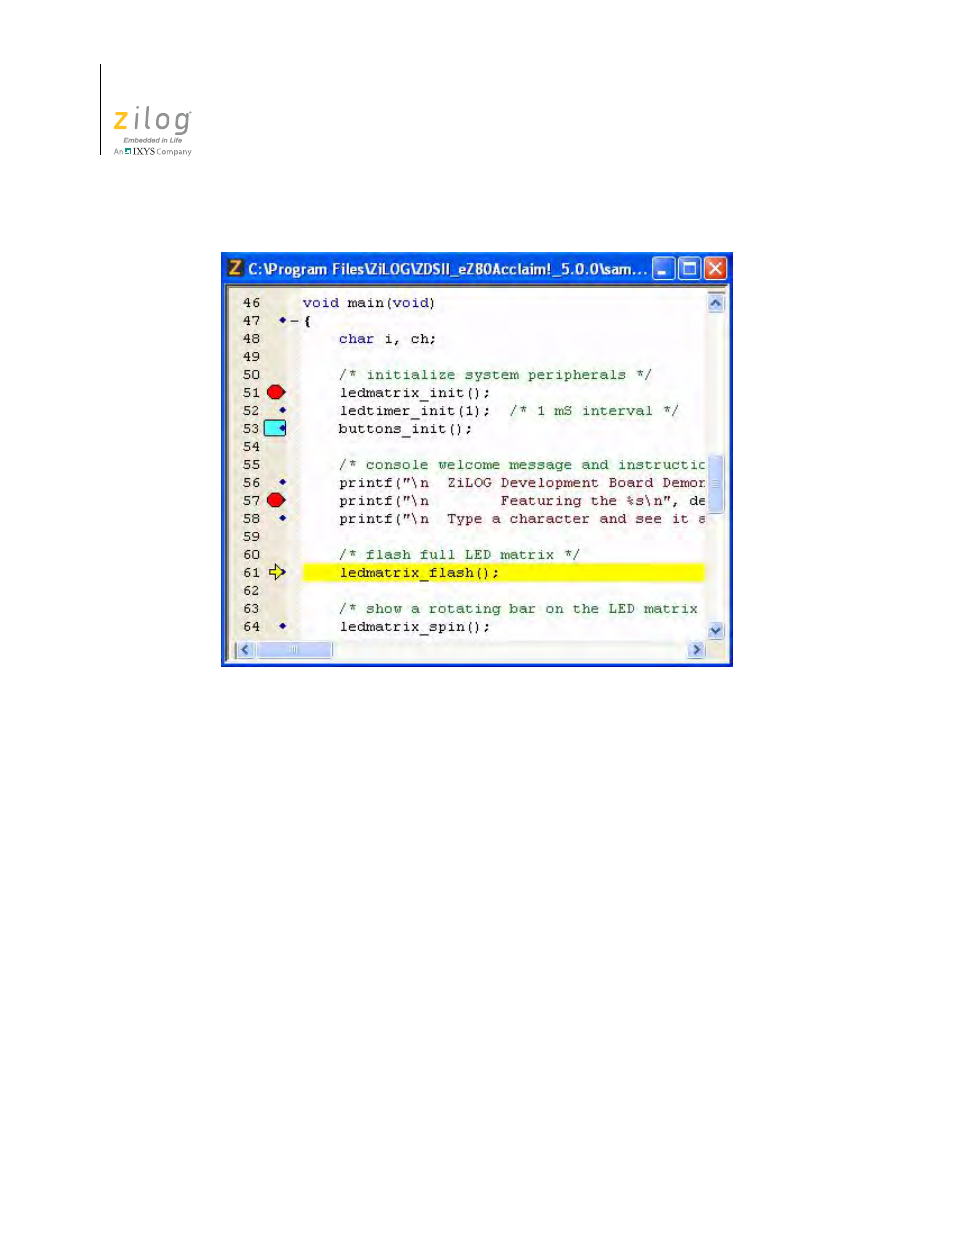Click the window title bar file path

click(448, 269)
